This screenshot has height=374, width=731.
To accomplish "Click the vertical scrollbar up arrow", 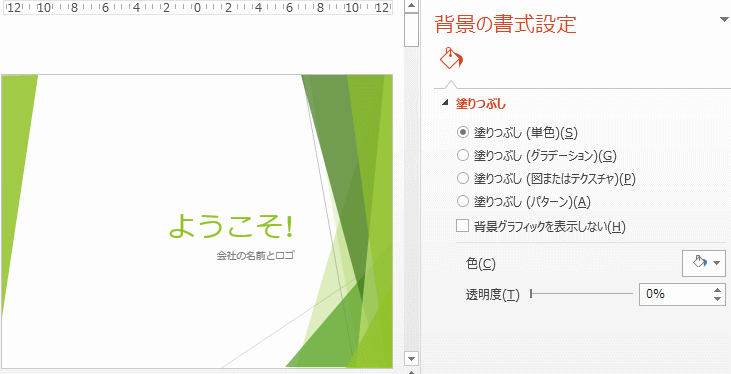I will [411, 6].
